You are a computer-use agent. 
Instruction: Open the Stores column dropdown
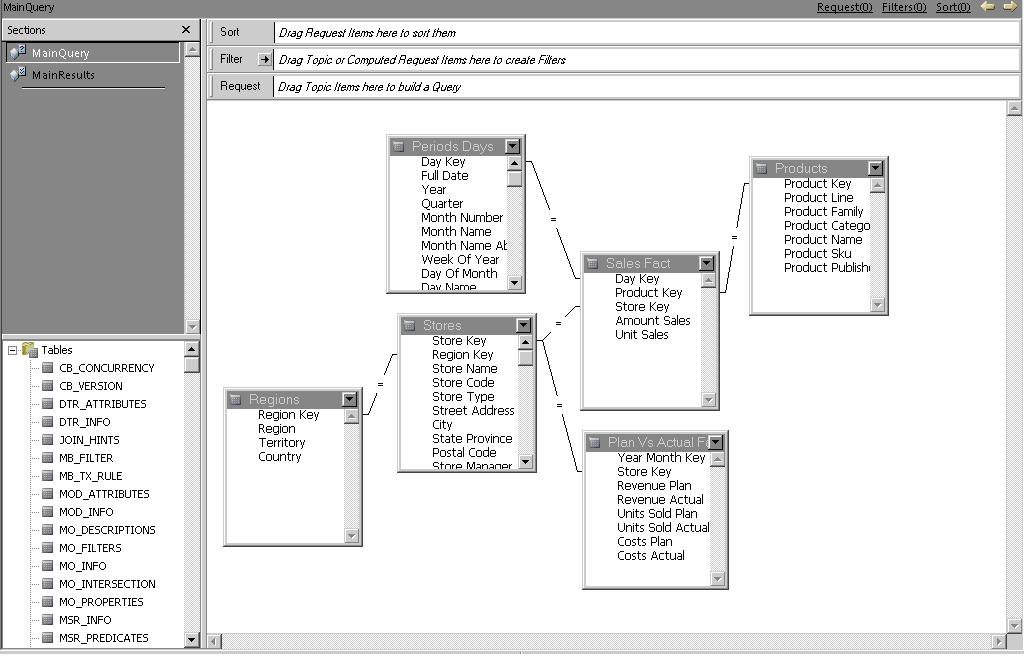525,324
